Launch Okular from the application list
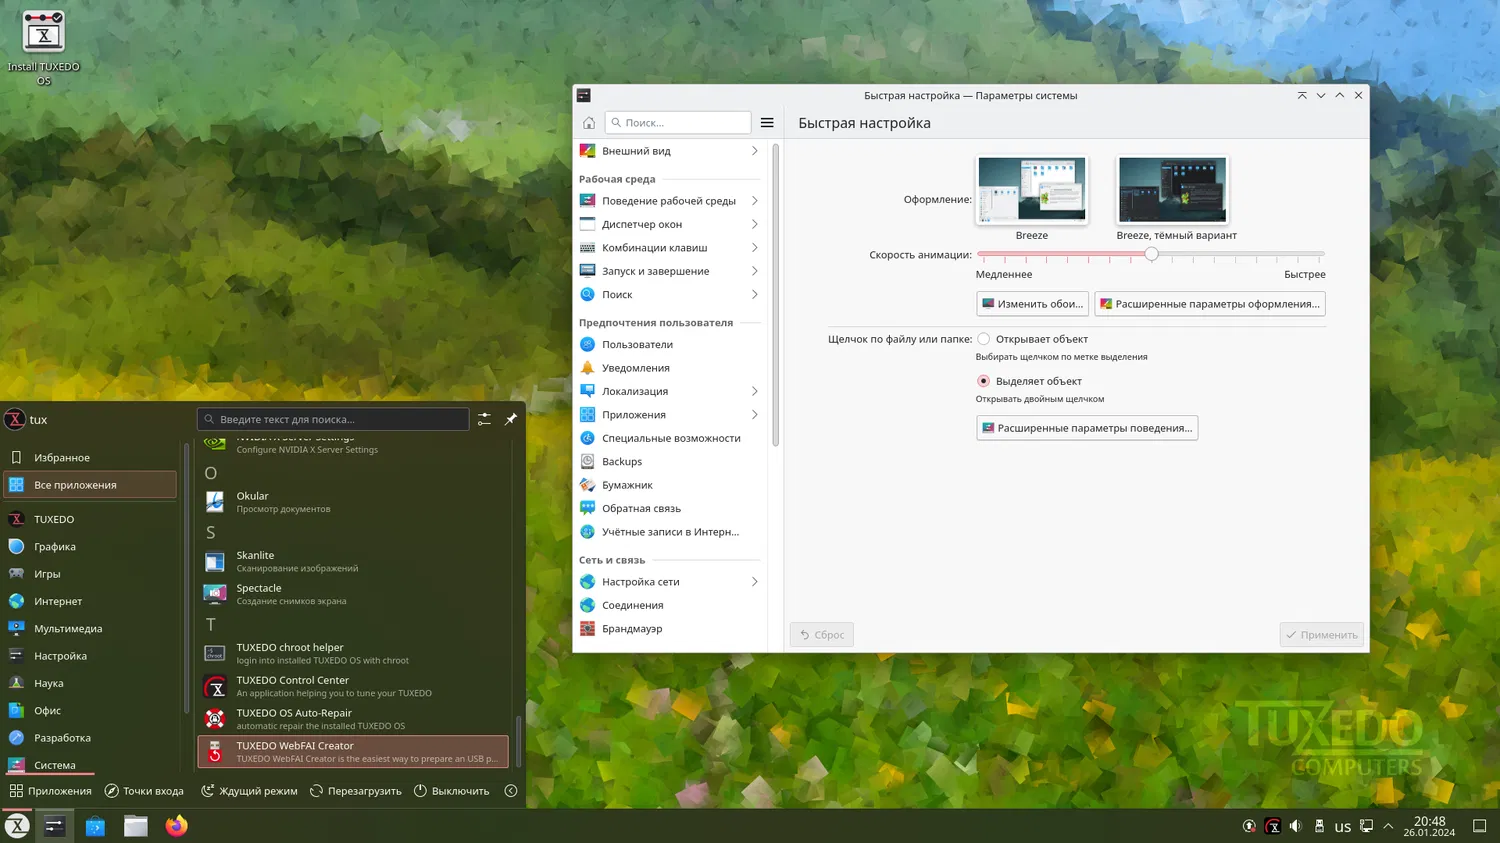Screen dimensions: 1500x843 coord(353,502)
